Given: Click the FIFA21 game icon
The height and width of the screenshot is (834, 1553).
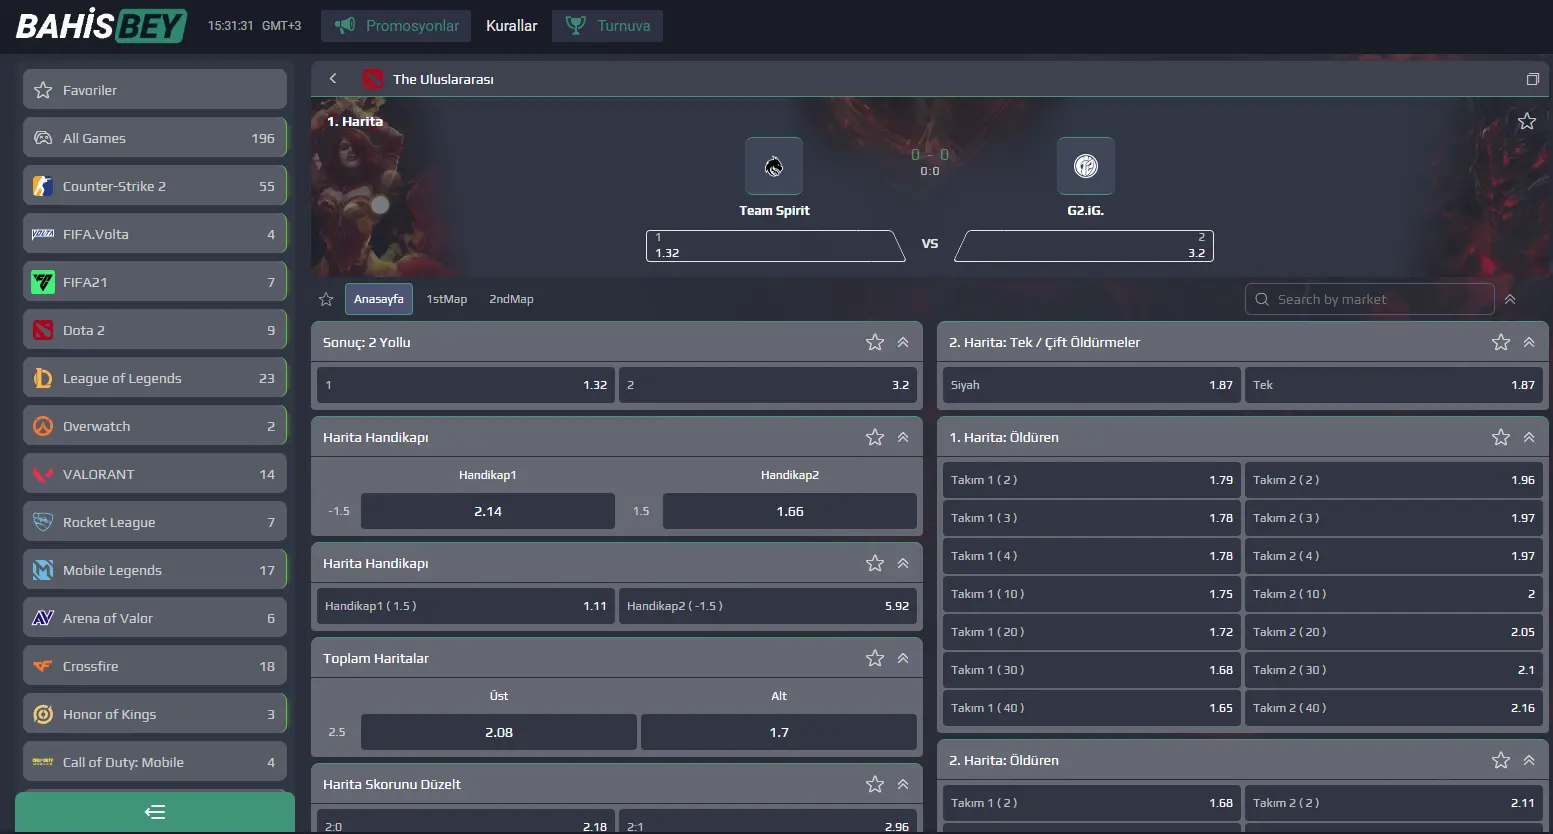Looking at the screenshot, I should coord(43,282).
